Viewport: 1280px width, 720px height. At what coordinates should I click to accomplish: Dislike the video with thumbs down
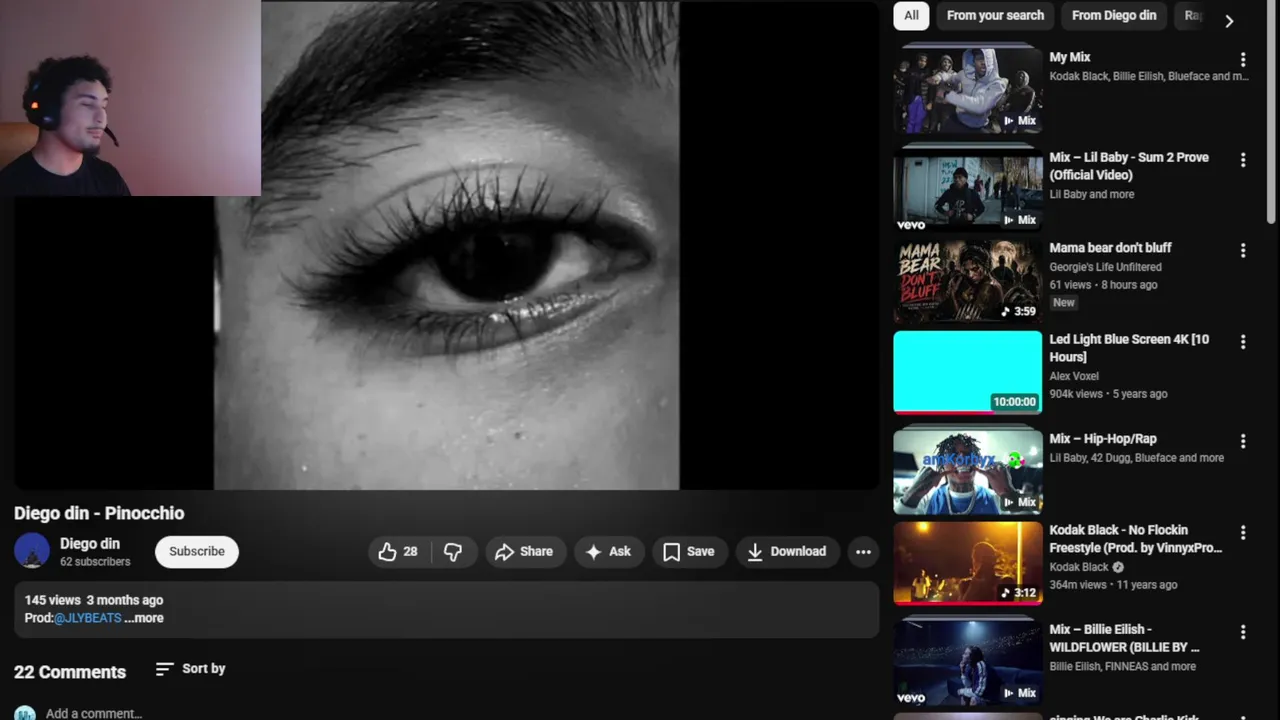[x=453, y=551]
